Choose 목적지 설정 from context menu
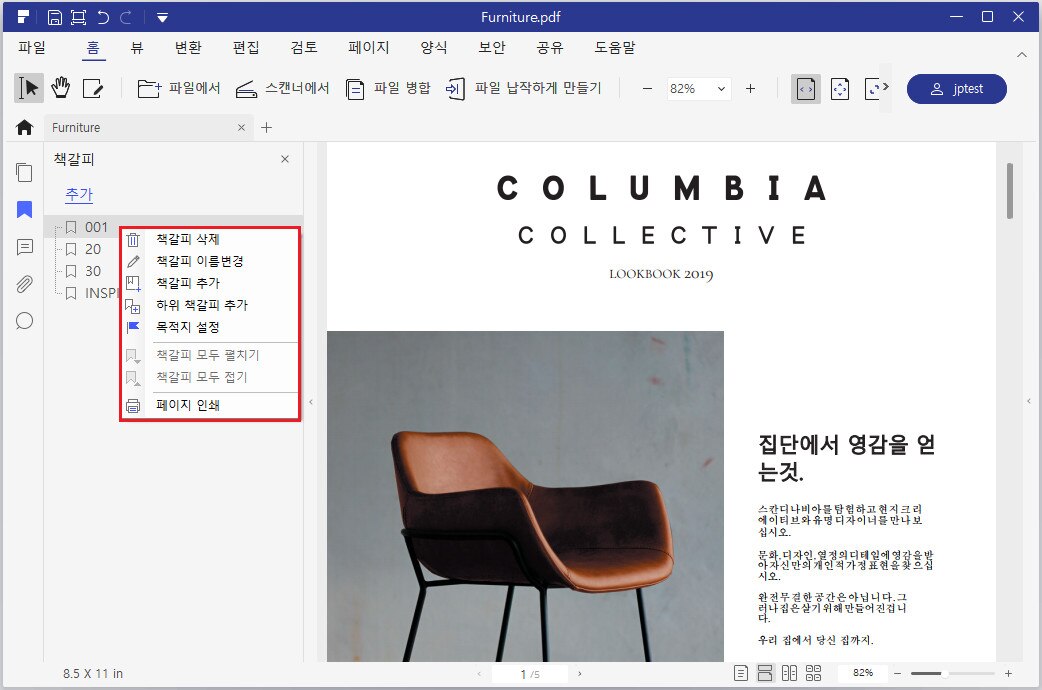 point(210,327)
